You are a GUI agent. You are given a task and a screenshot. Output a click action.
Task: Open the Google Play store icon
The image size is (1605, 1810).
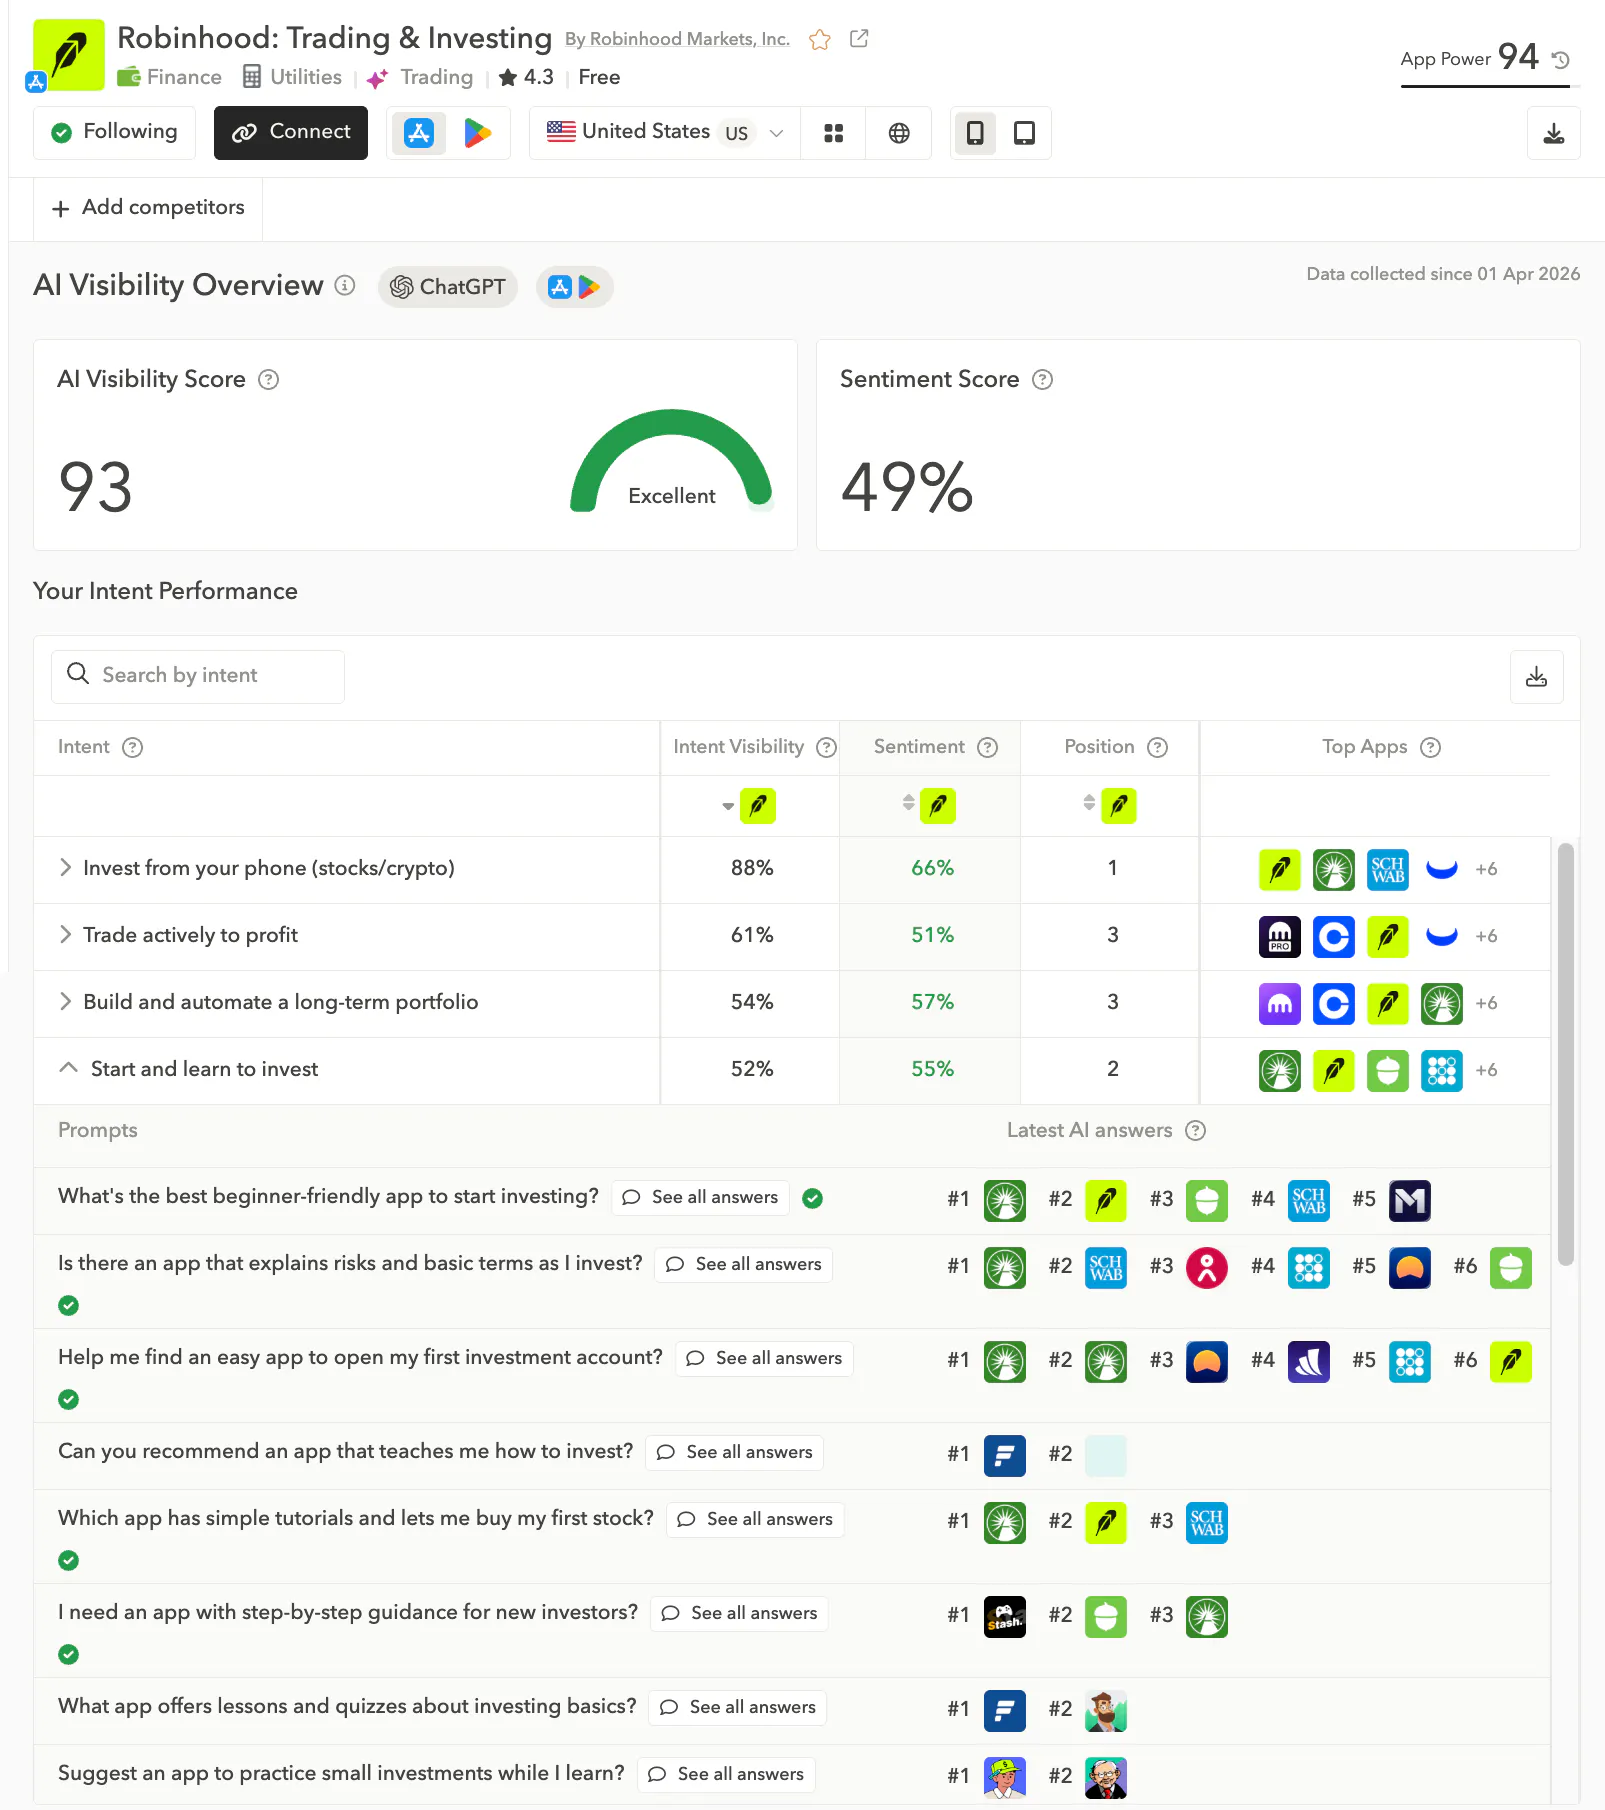pyautogui.click(x=479, y=132)
